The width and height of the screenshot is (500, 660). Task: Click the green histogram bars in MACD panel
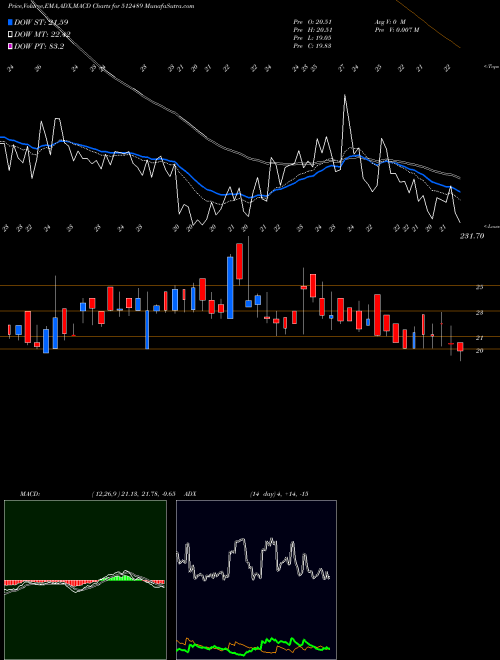click(x=121, y=578)
